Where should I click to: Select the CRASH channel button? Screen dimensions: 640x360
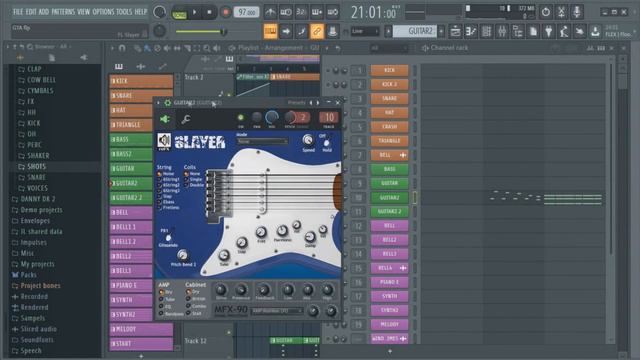(x=389, y=127)
